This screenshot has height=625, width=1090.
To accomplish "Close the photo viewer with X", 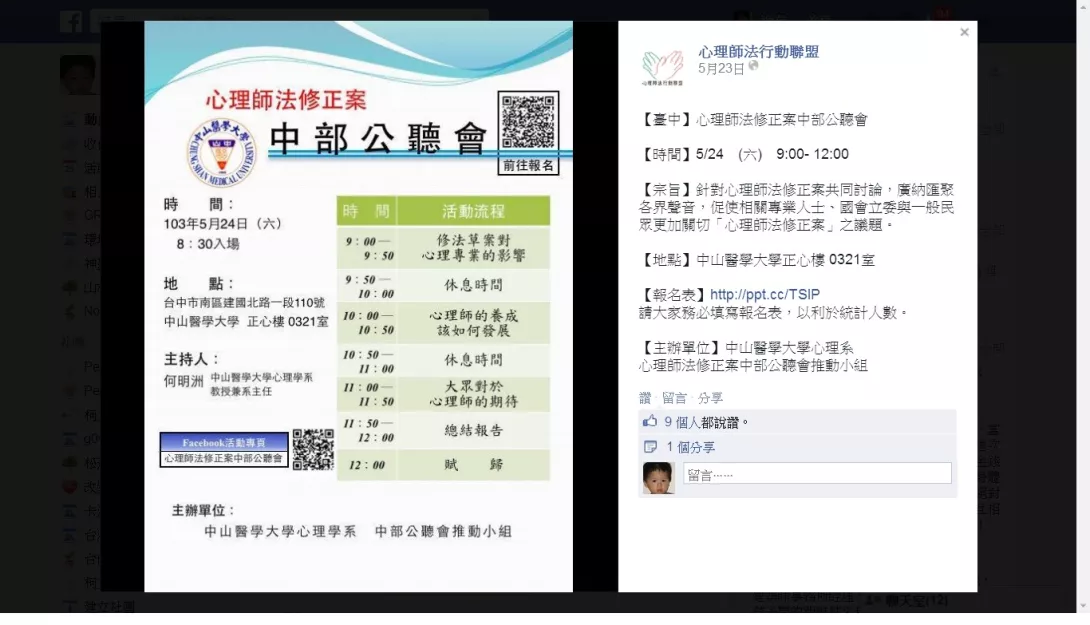I will [x=964, y=32].
